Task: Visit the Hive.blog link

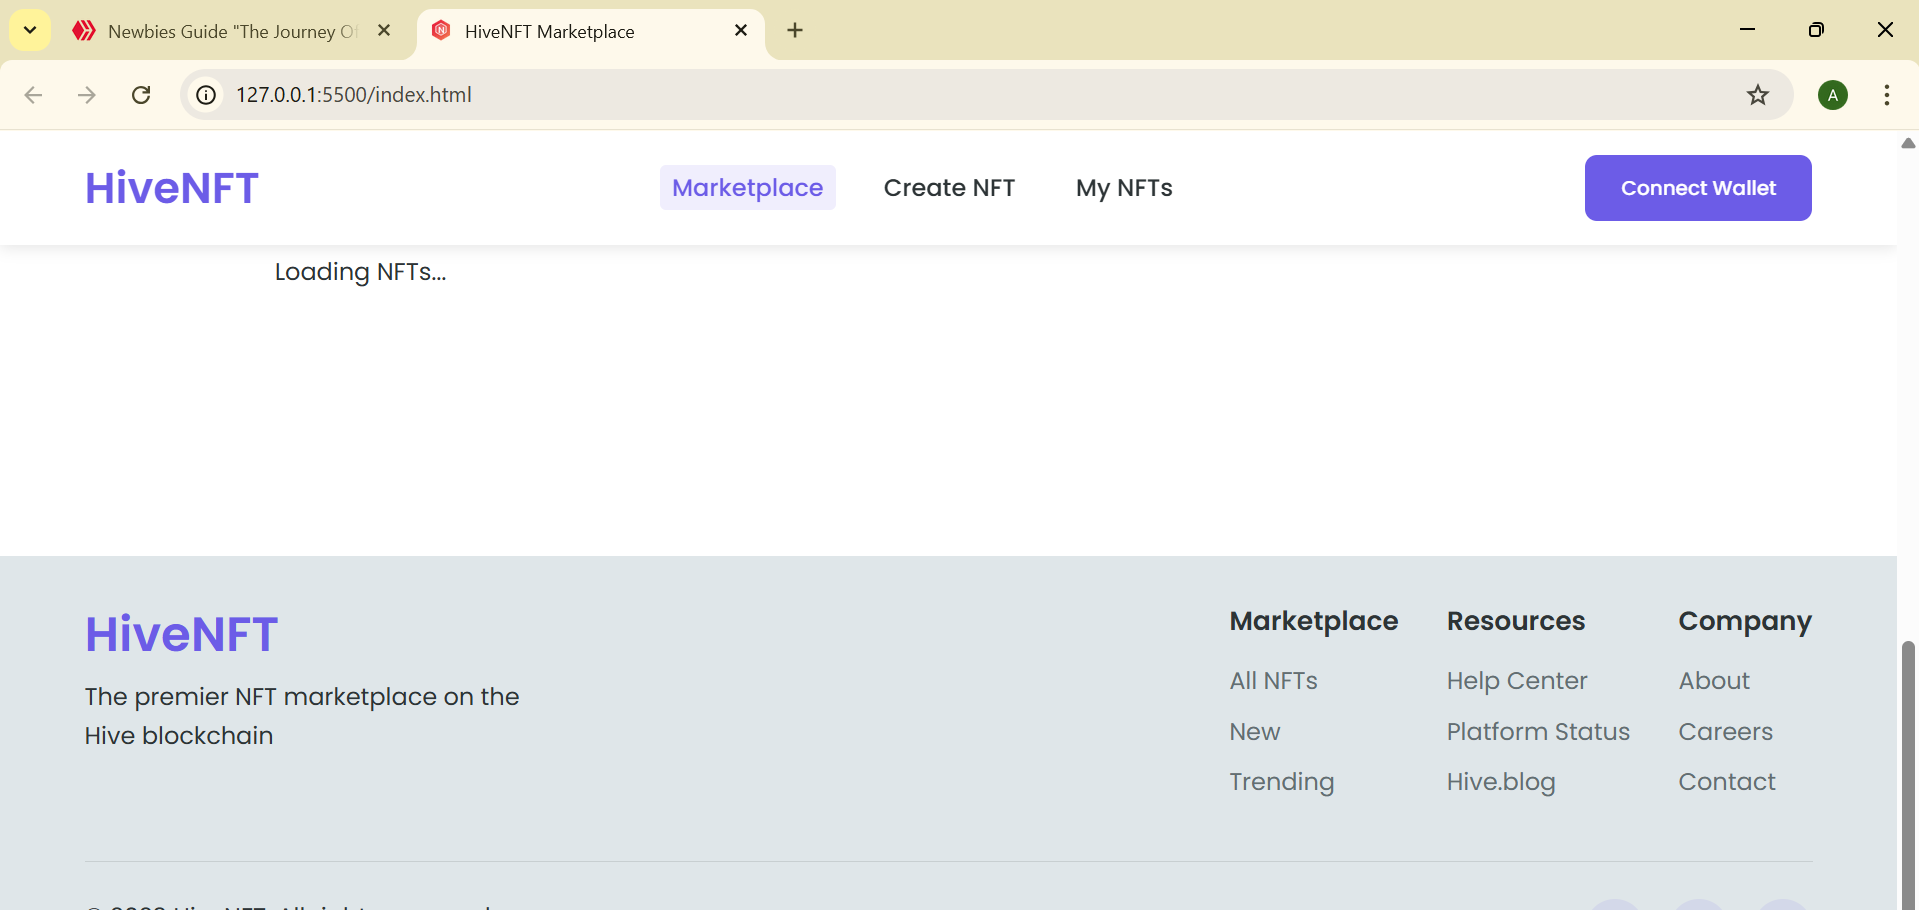Action: 1501,782
